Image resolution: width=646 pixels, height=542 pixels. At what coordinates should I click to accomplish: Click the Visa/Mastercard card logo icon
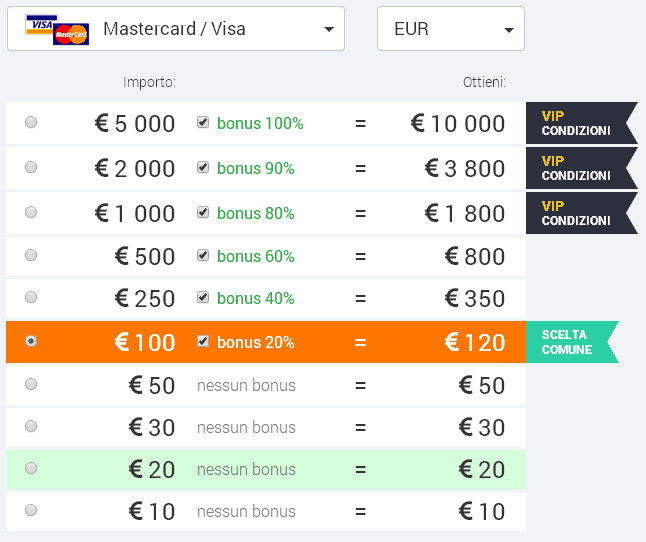pos(57,29)
